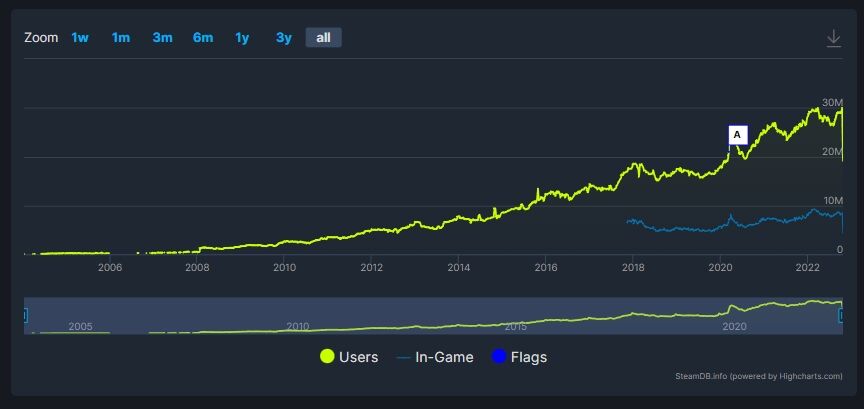The height and width of the screenshot is (409, 864).
Task: Set zoom range to 1w
Action: coord(80,37)
